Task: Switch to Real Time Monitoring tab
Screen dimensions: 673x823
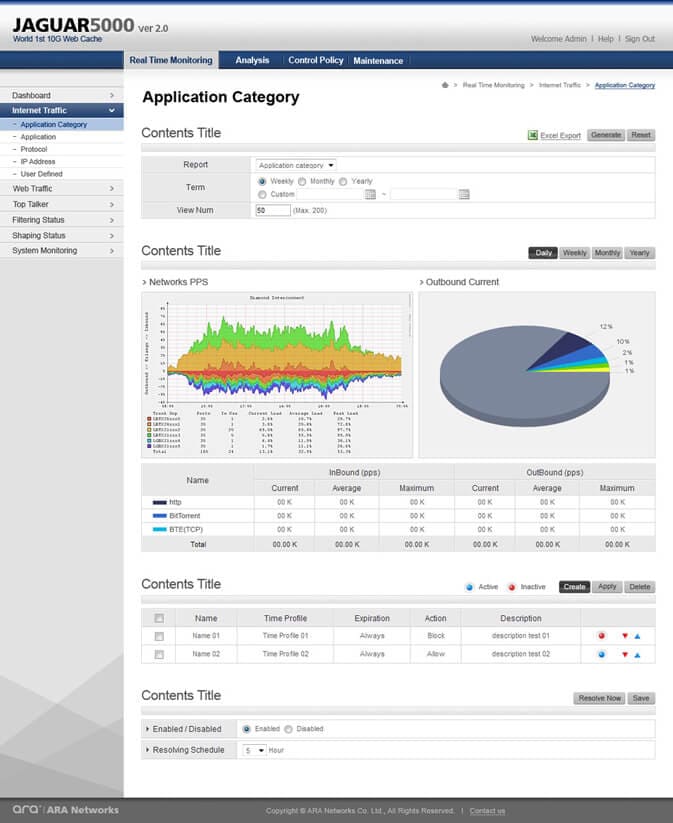Action: point(171,60)
